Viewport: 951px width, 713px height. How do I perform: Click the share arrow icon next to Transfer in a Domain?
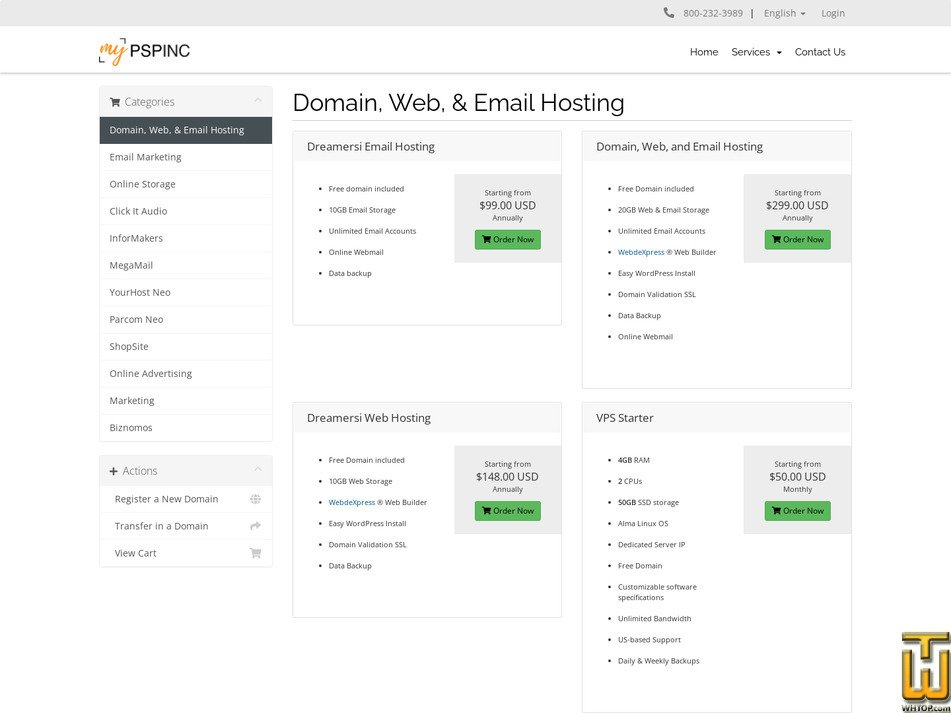tap(255, 526)
